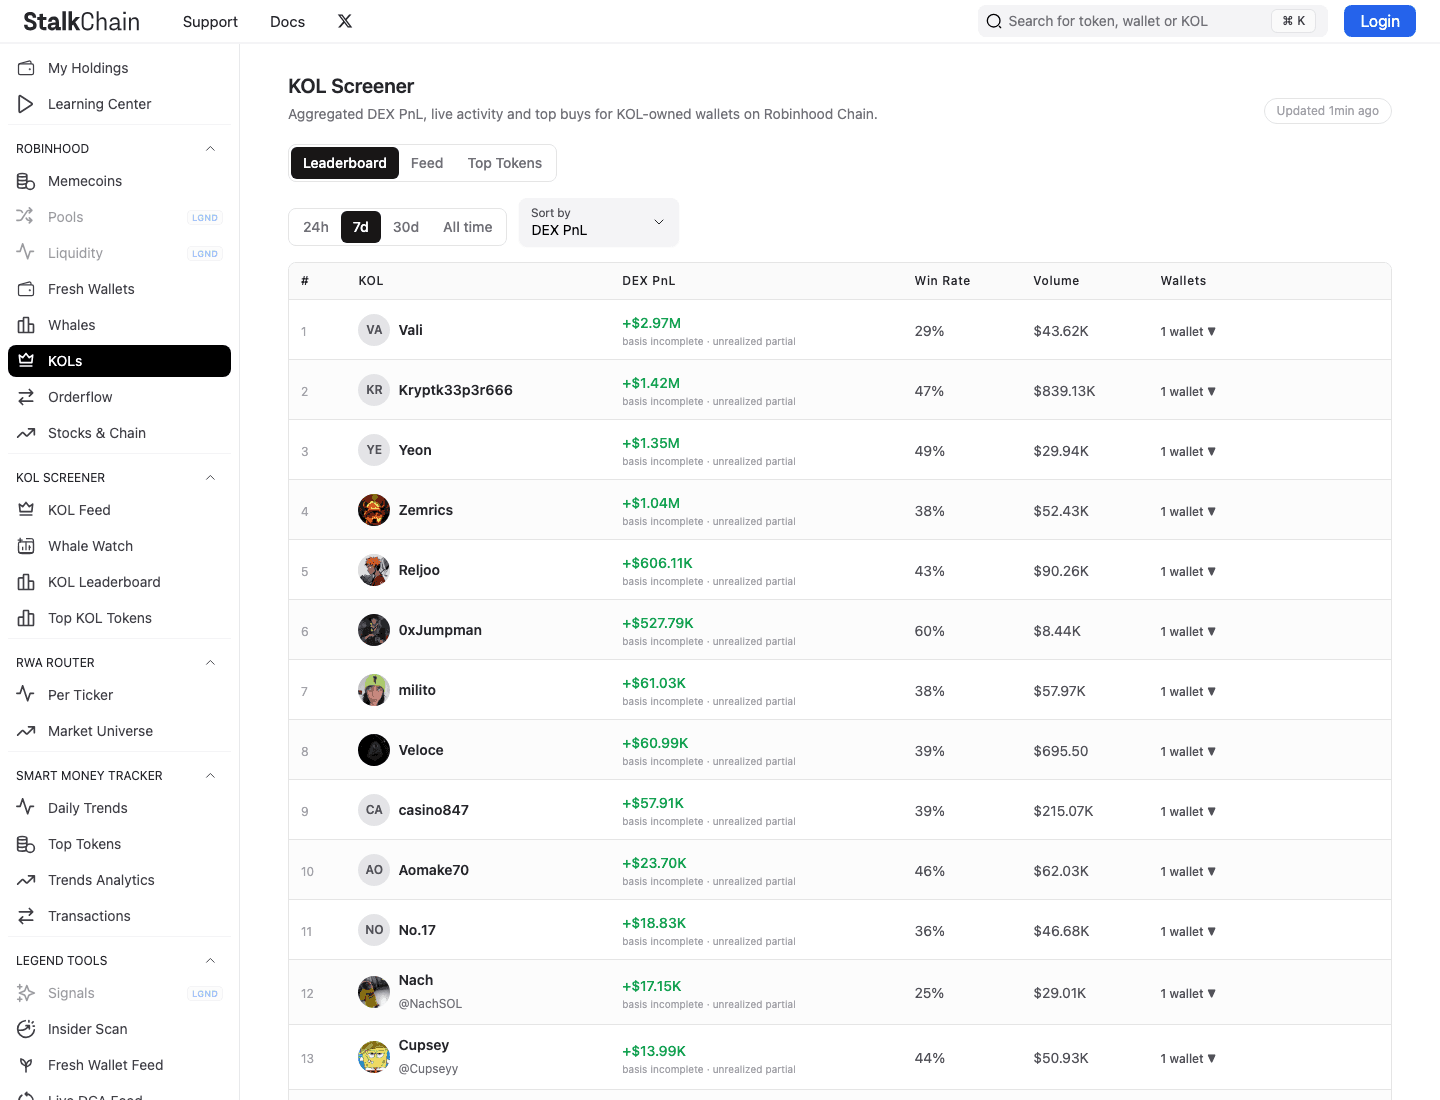Open the X (Twitter) icon link
The height and width of the screenshot is (1100, 1440).
[x=345, y=21]
